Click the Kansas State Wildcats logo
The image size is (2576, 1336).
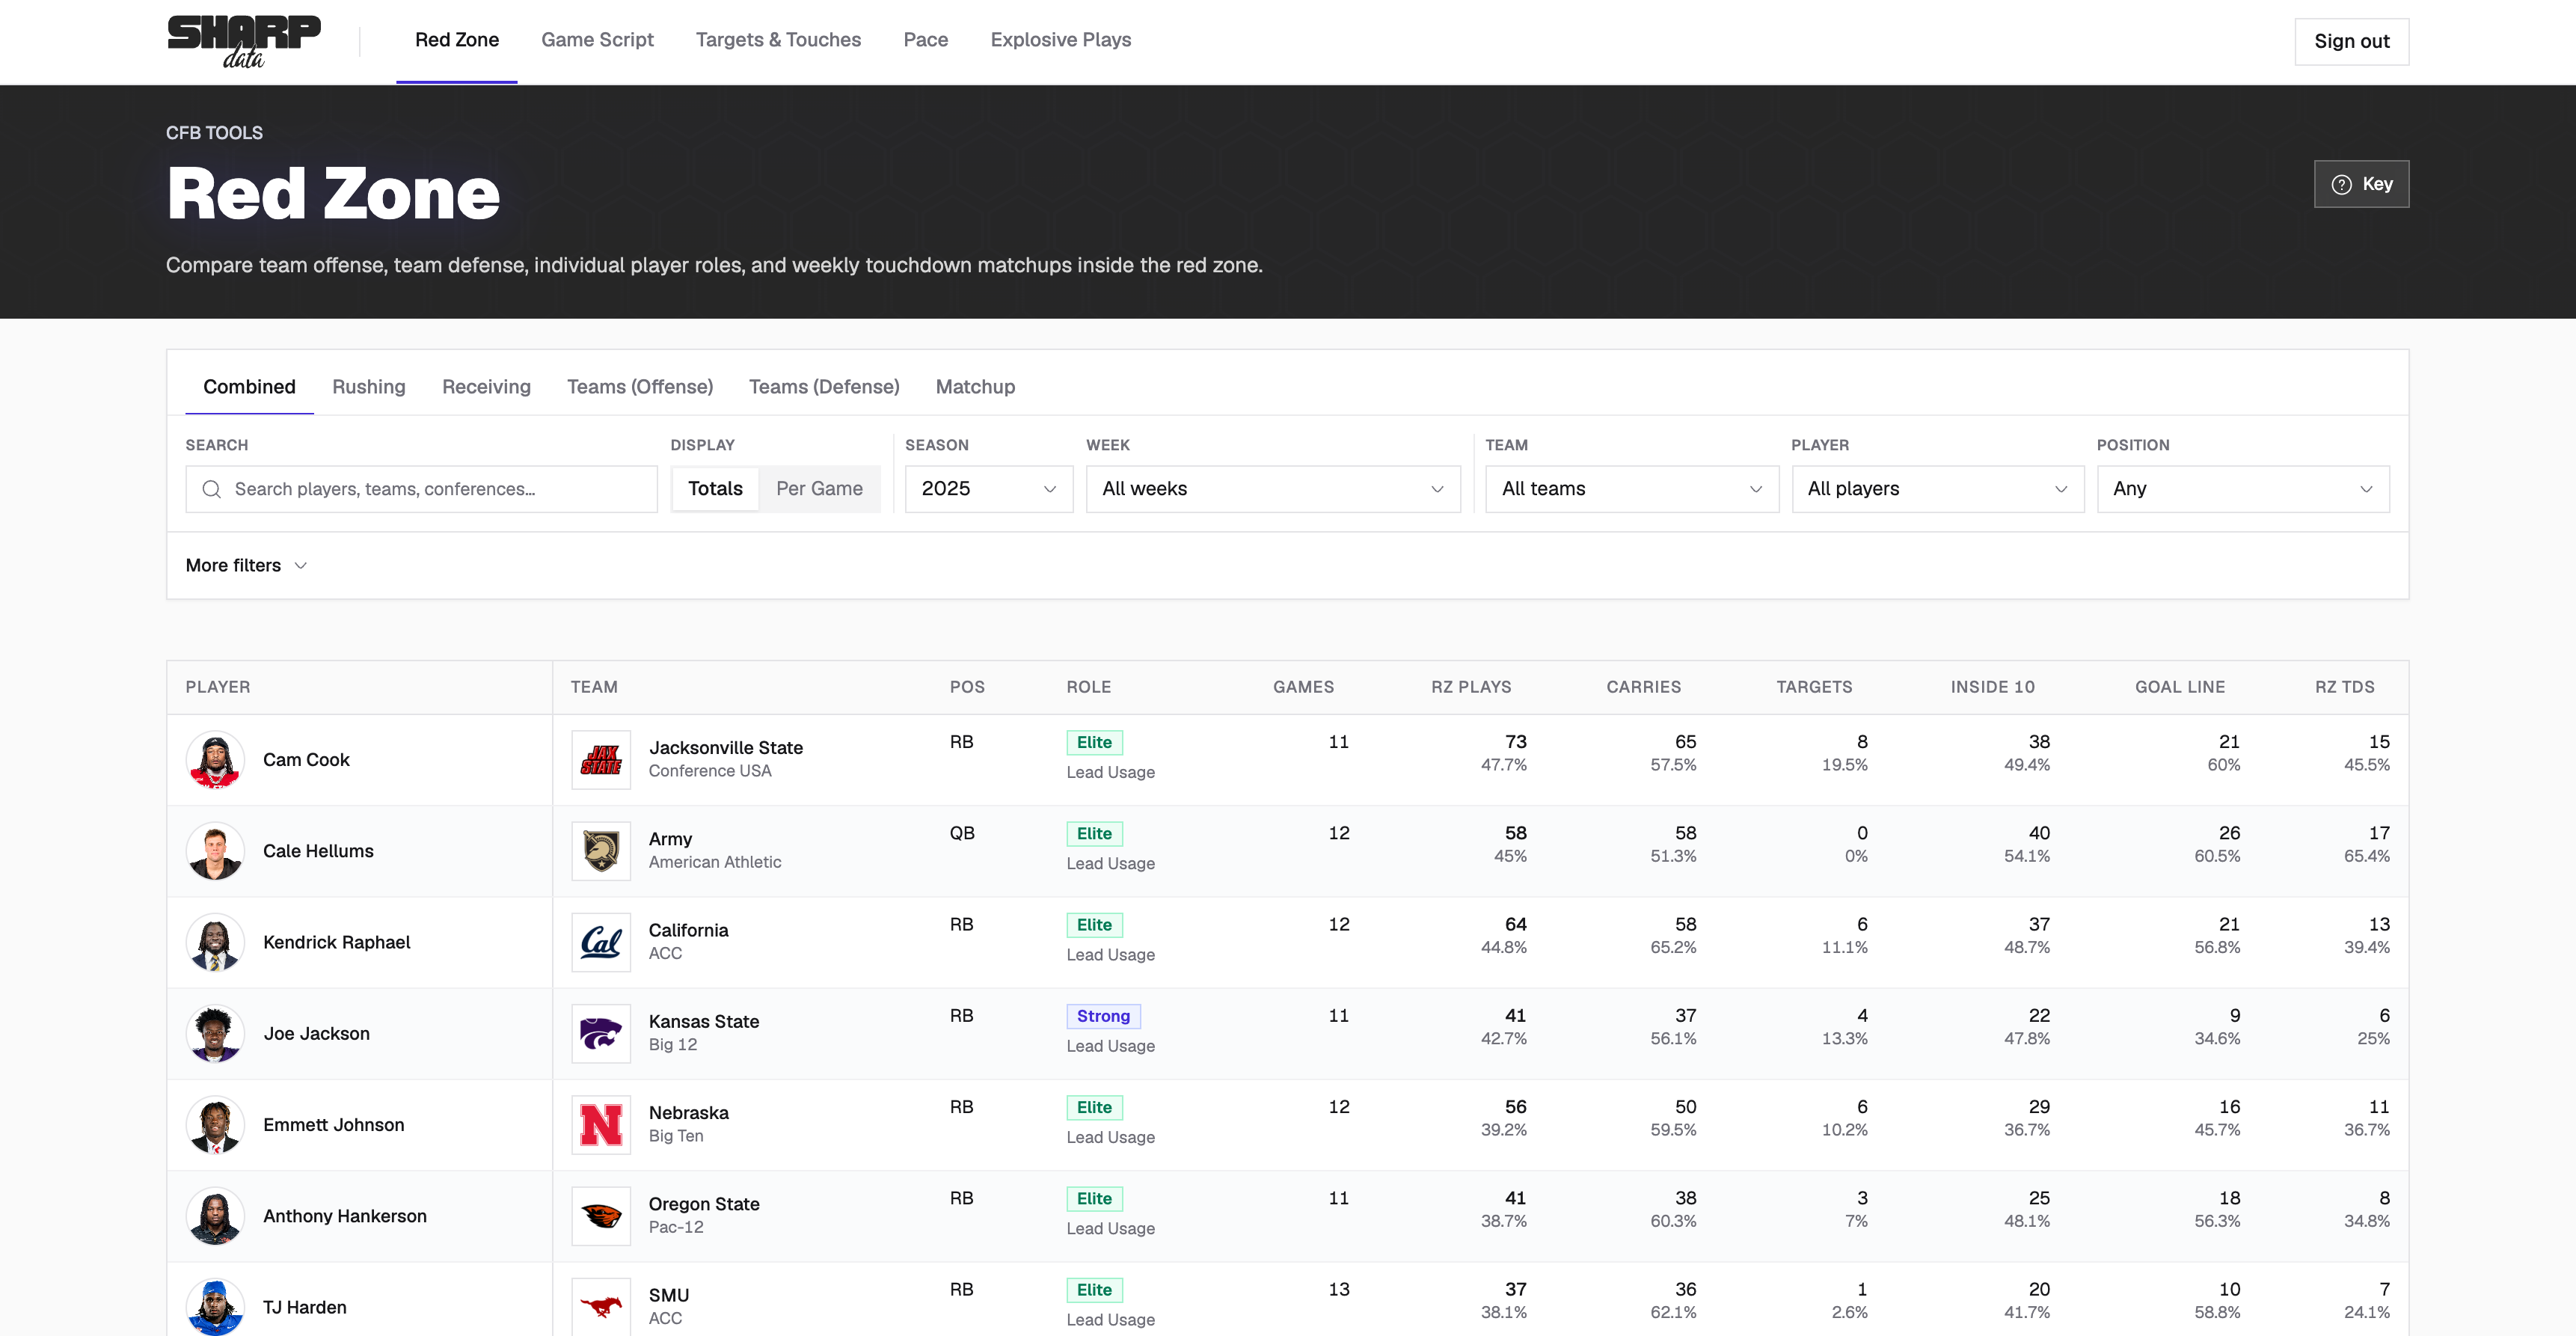pos(601,1034)
